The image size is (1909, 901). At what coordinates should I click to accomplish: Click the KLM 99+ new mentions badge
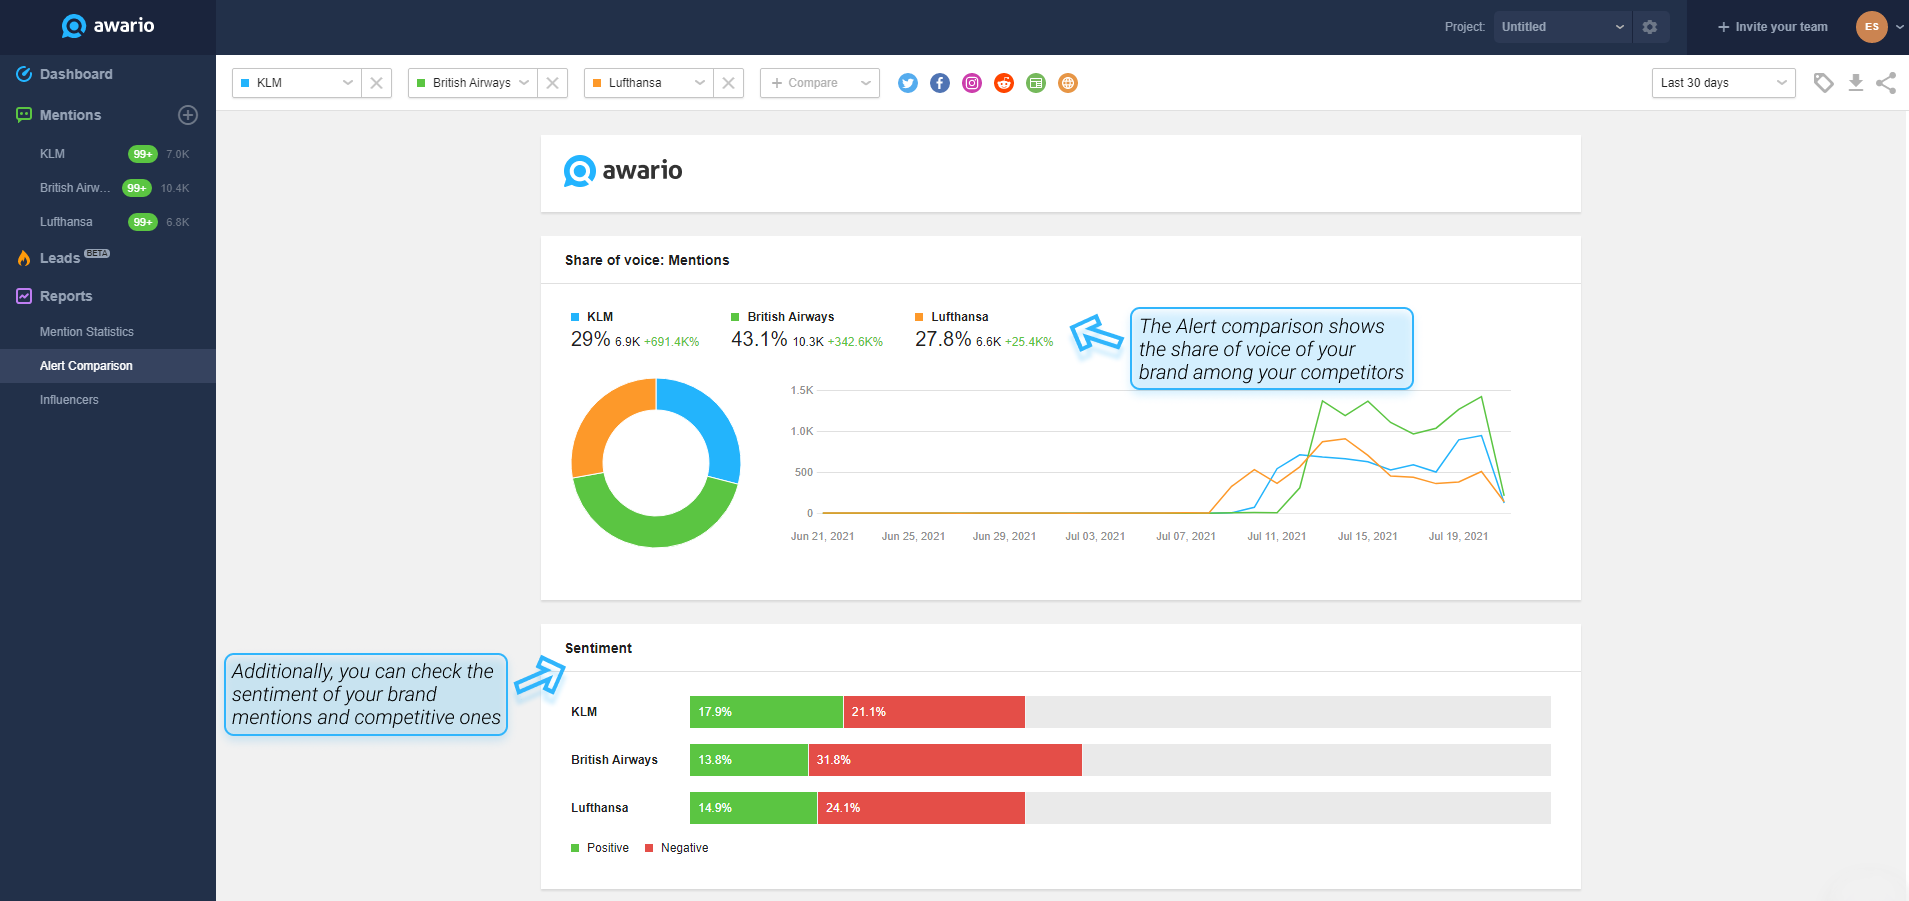(x=143, y=154)
